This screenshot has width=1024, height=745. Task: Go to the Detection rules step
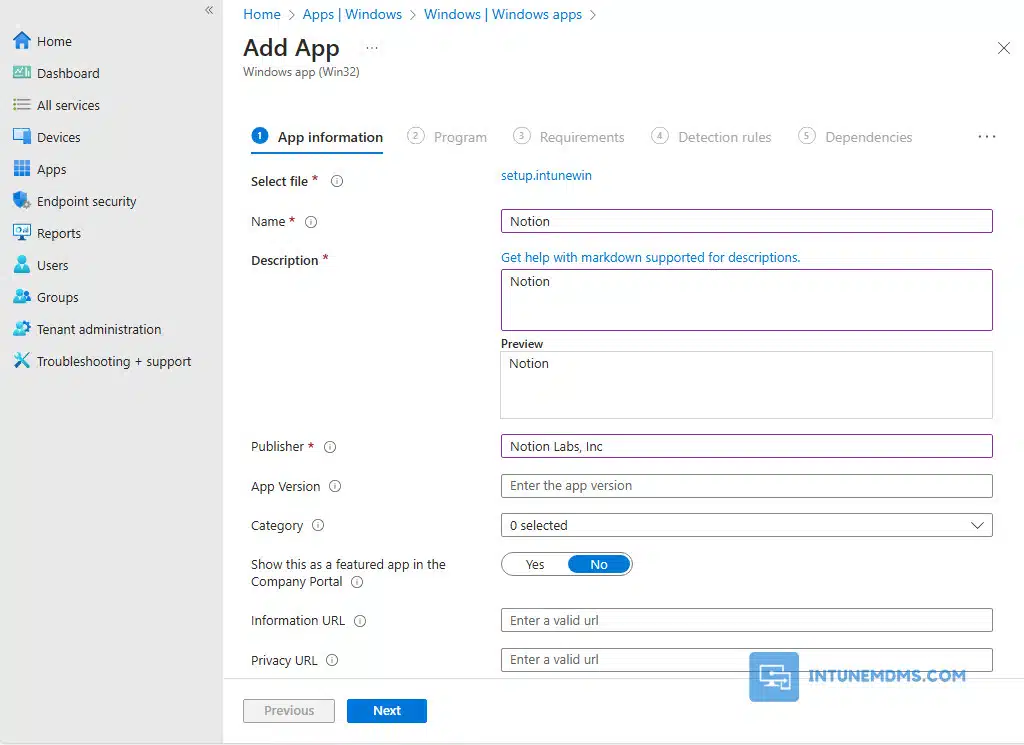click(x=712, y=137)
